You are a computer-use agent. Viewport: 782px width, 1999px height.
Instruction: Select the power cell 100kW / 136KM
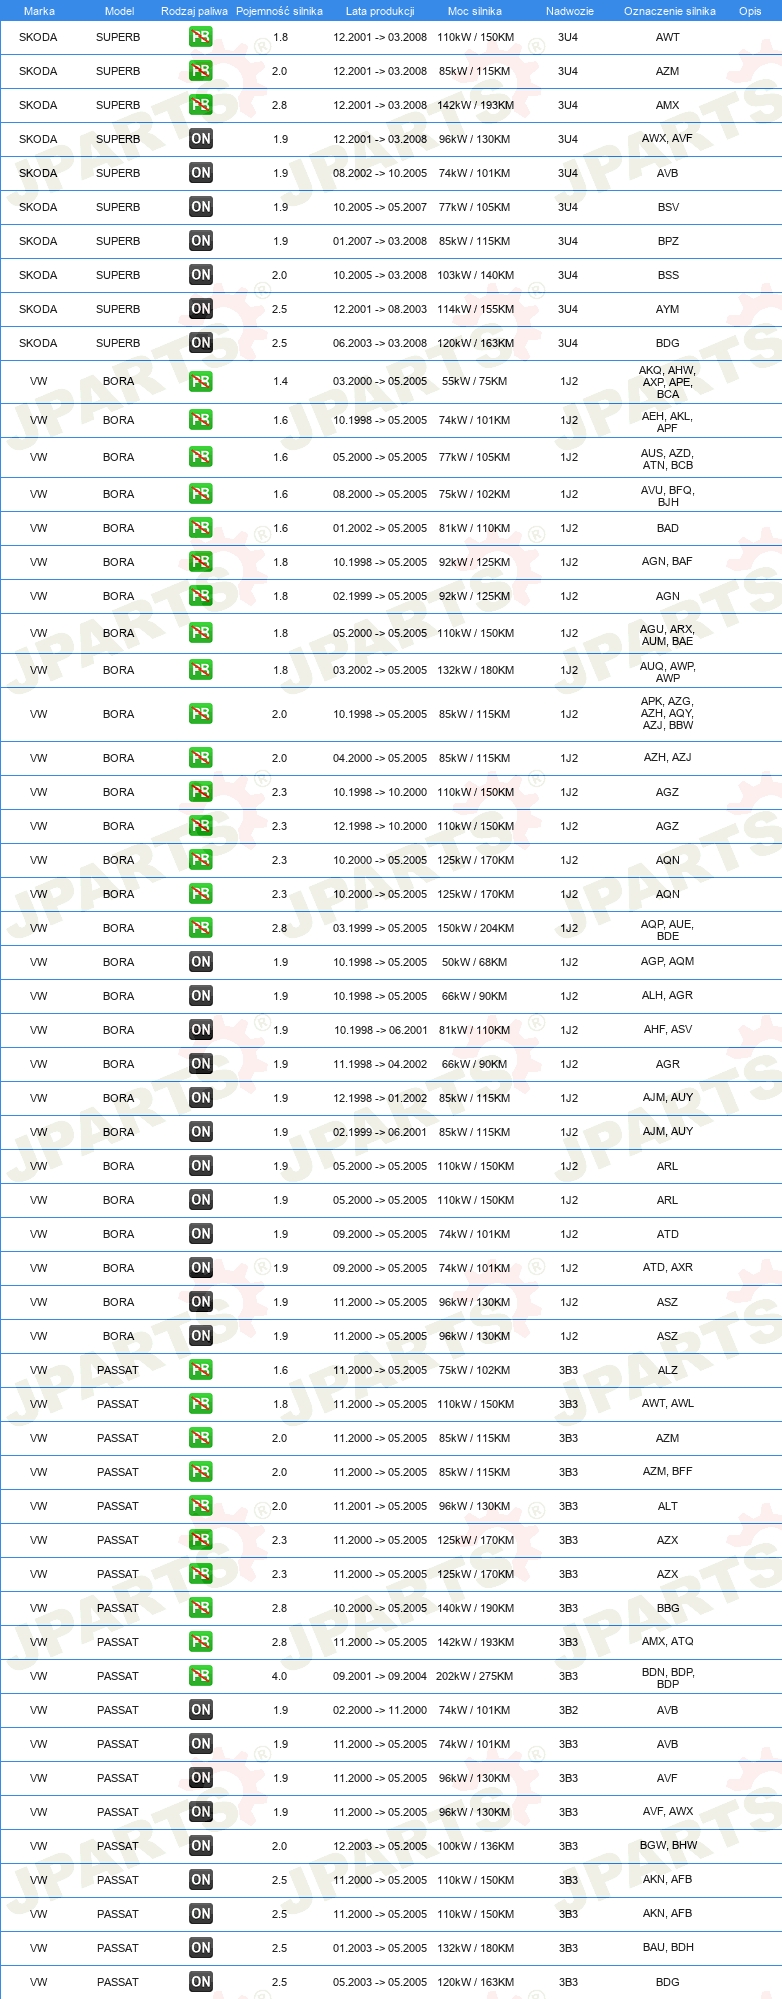pyautogui.click(x=475, y=1846)
